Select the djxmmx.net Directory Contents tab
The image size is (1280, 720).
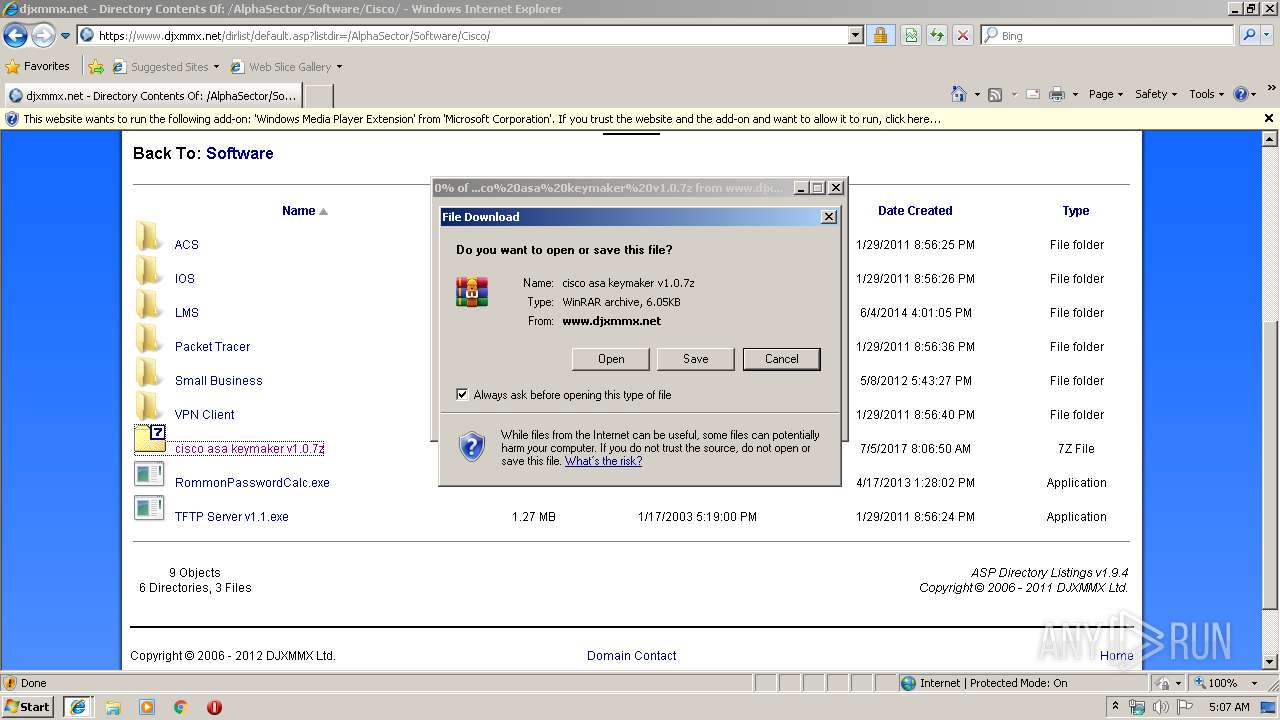[x=152, y=96]
